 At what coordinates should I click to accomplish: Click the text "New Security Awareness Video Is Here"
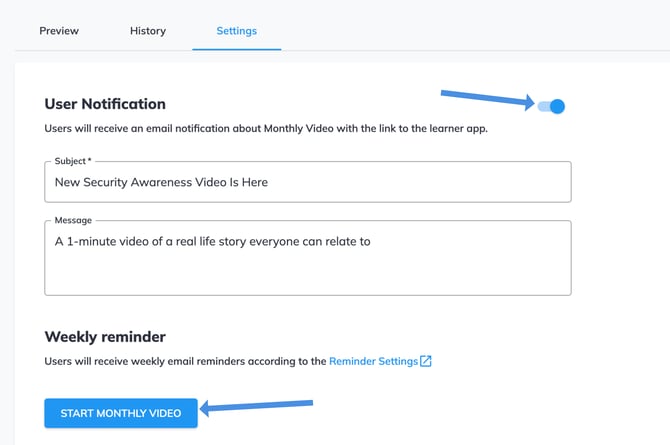[x=161, y=183]
